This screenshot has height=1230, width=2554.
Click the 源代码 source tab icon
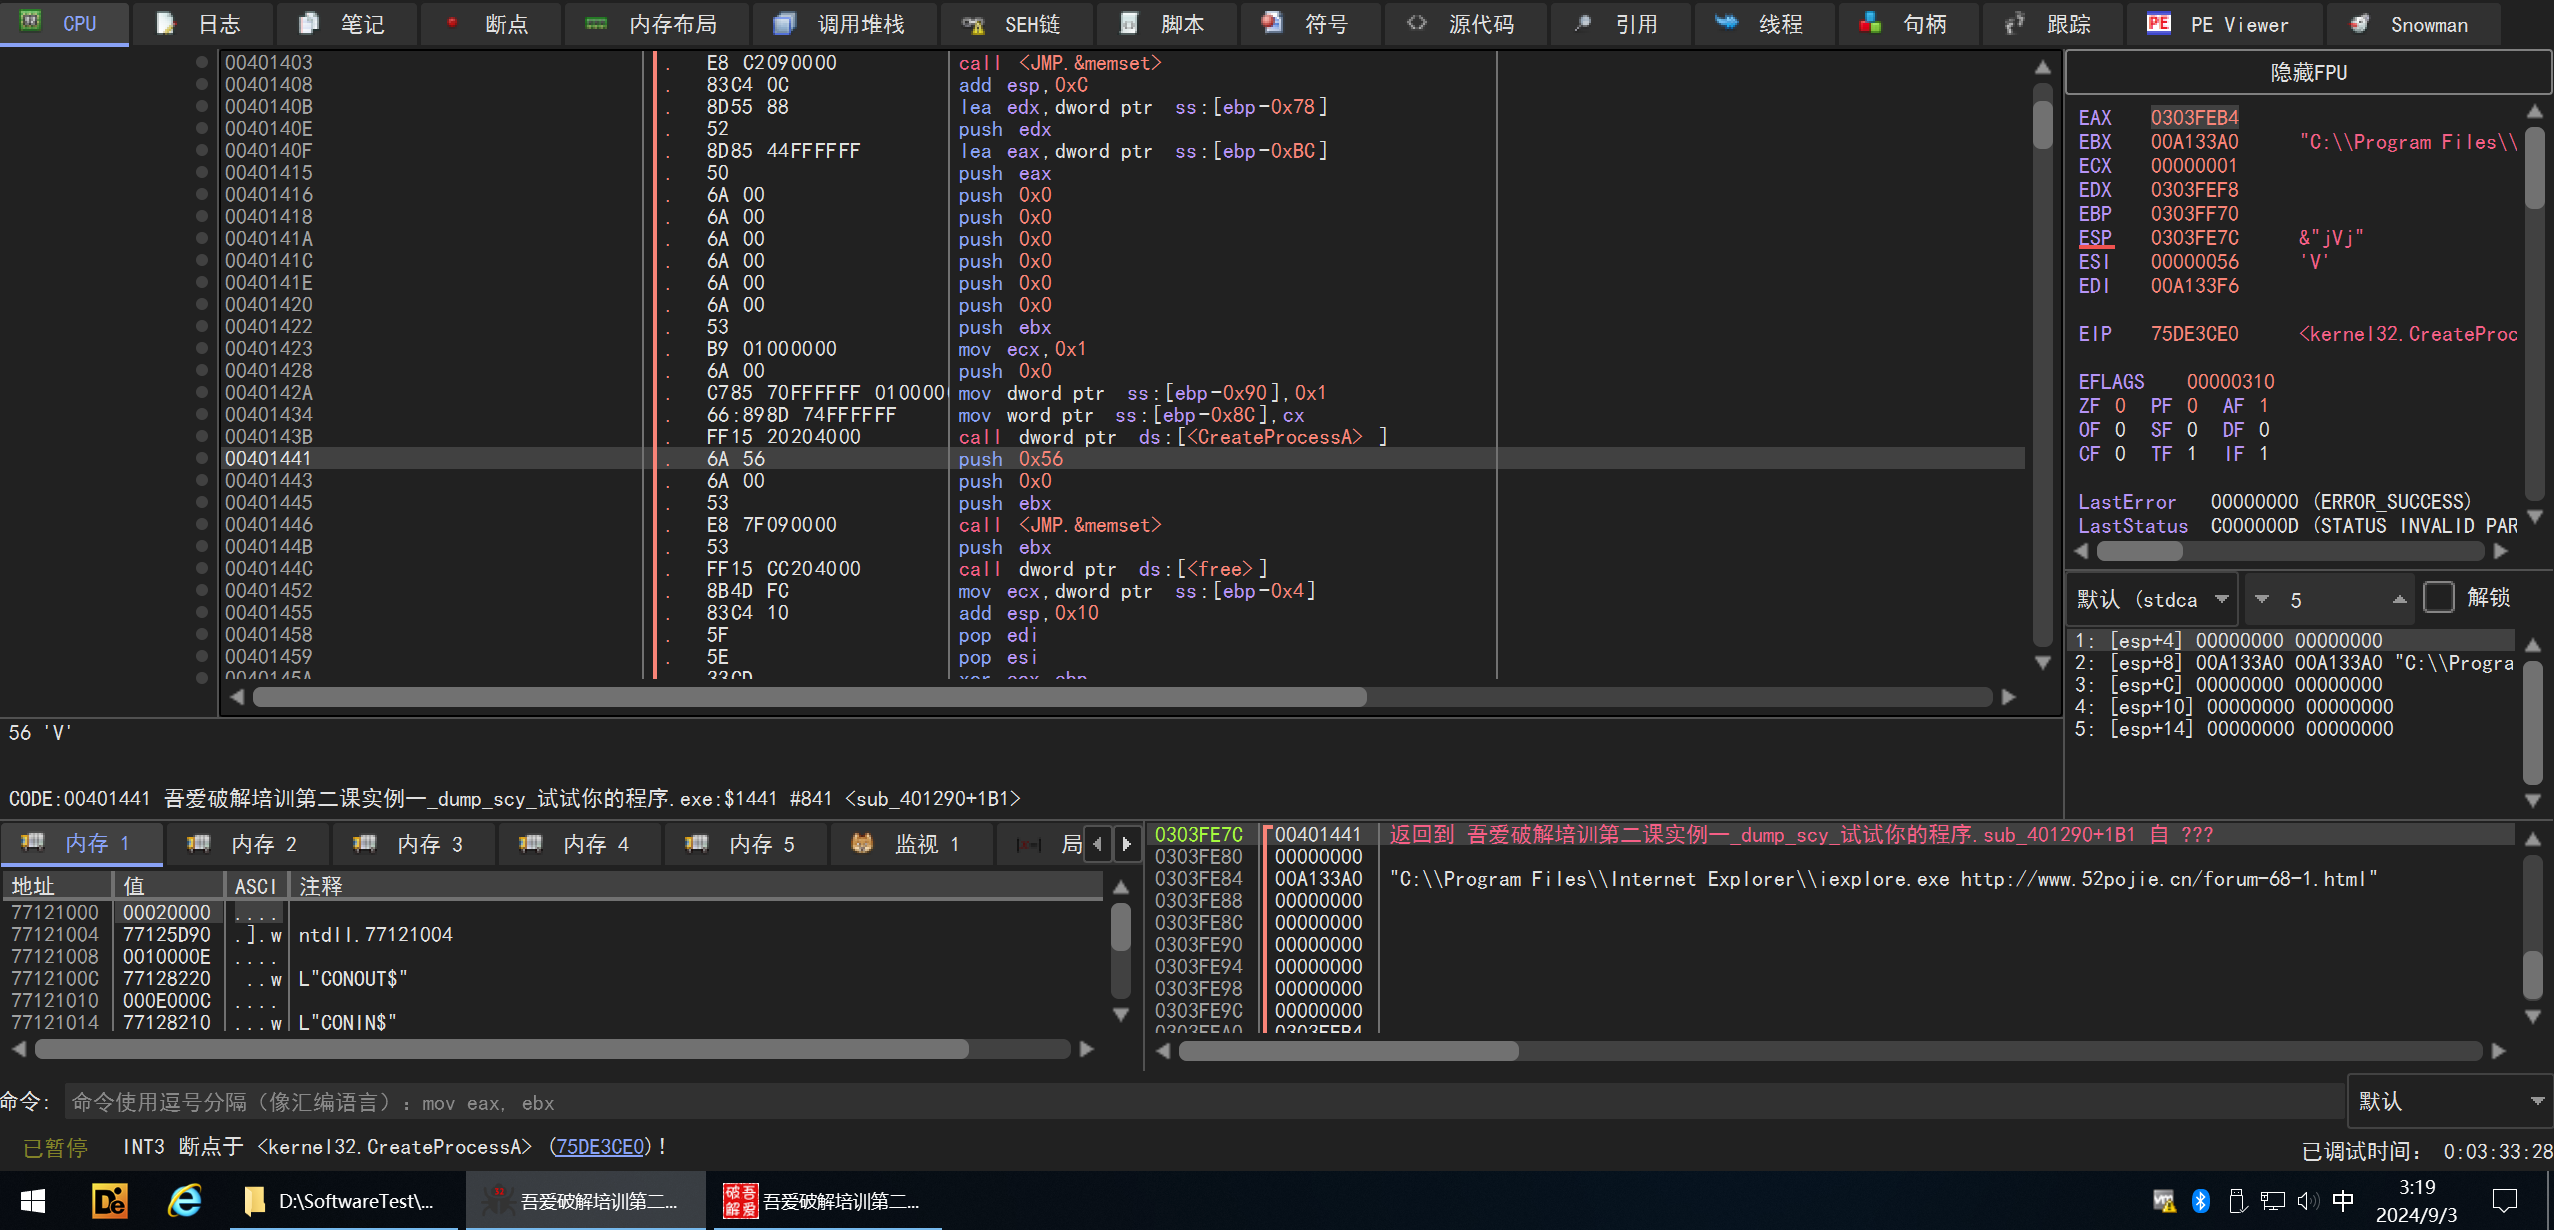1417,23
